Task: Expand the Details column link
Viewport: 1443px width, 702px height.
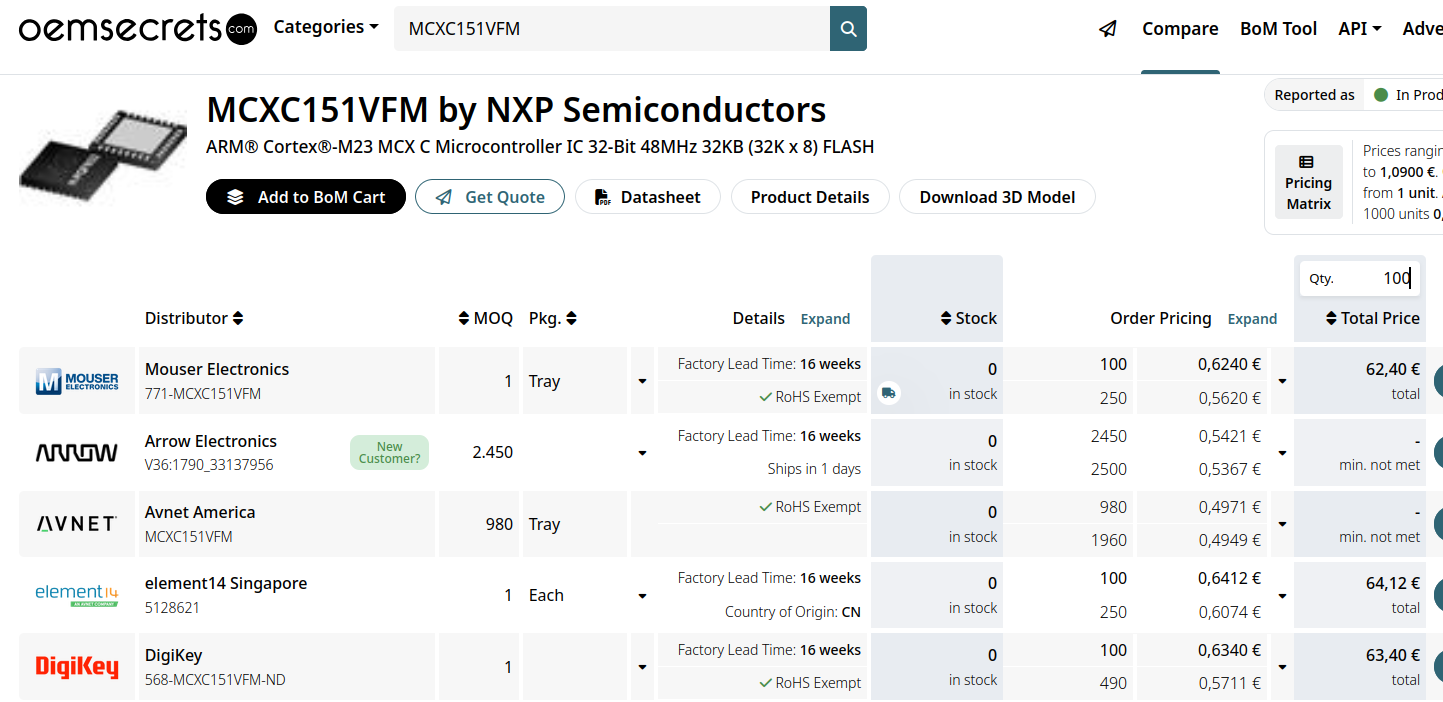Action: (x=825, y=319)
